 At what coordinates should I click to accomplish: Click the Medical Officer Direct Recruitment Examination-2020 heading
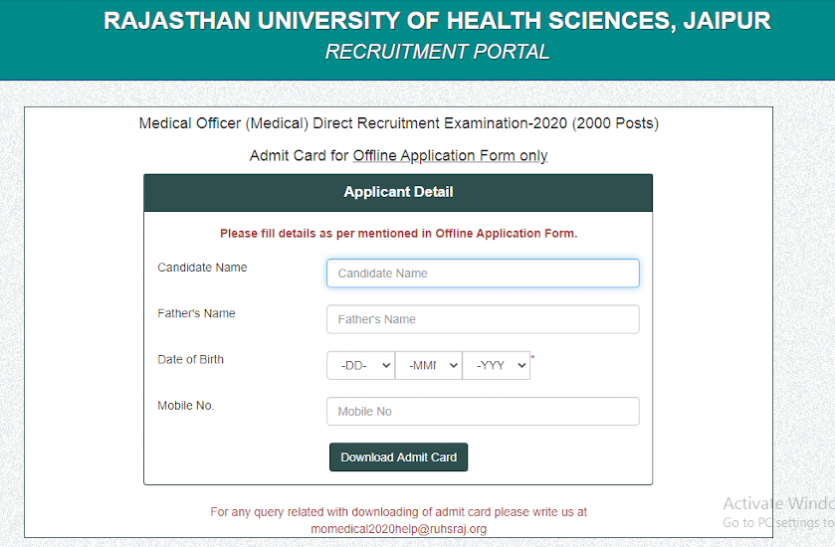pyautogui.click(x=398, y=123)
